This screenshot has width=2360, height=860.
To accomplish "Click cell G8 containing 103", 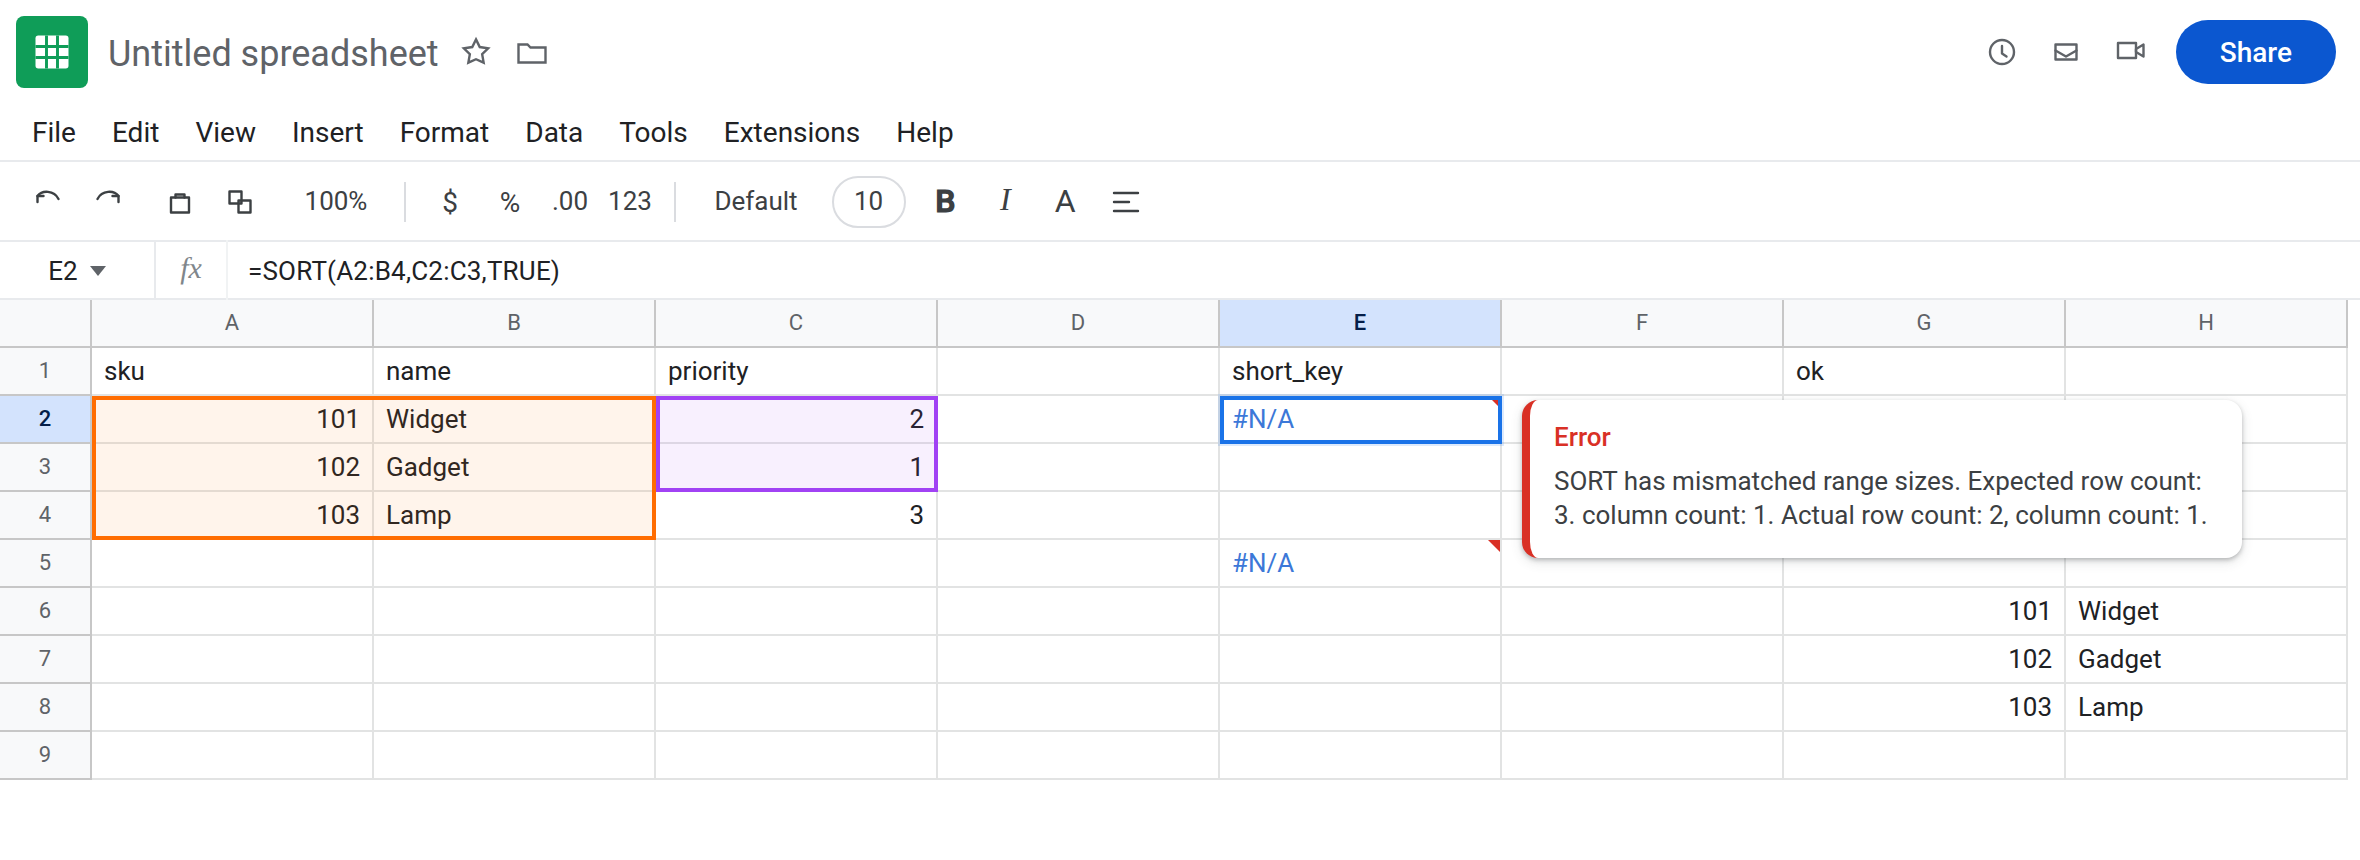I will click(1924, 707).
